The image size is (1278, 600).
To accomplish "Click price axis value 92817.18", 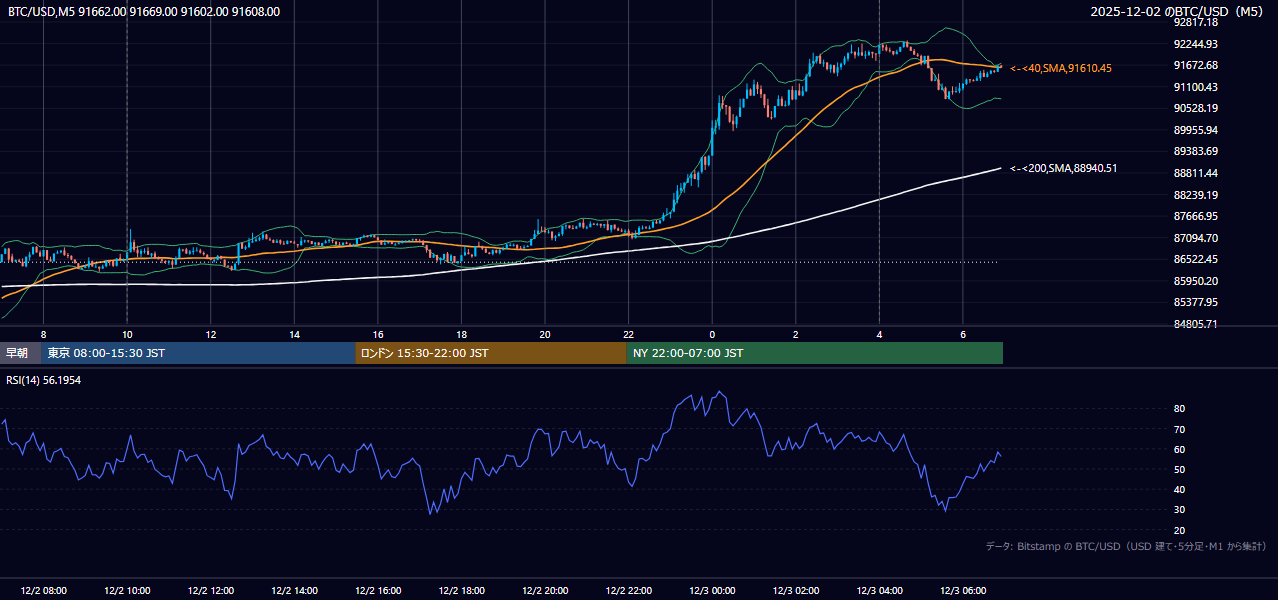I will (x=1196, y=22).
